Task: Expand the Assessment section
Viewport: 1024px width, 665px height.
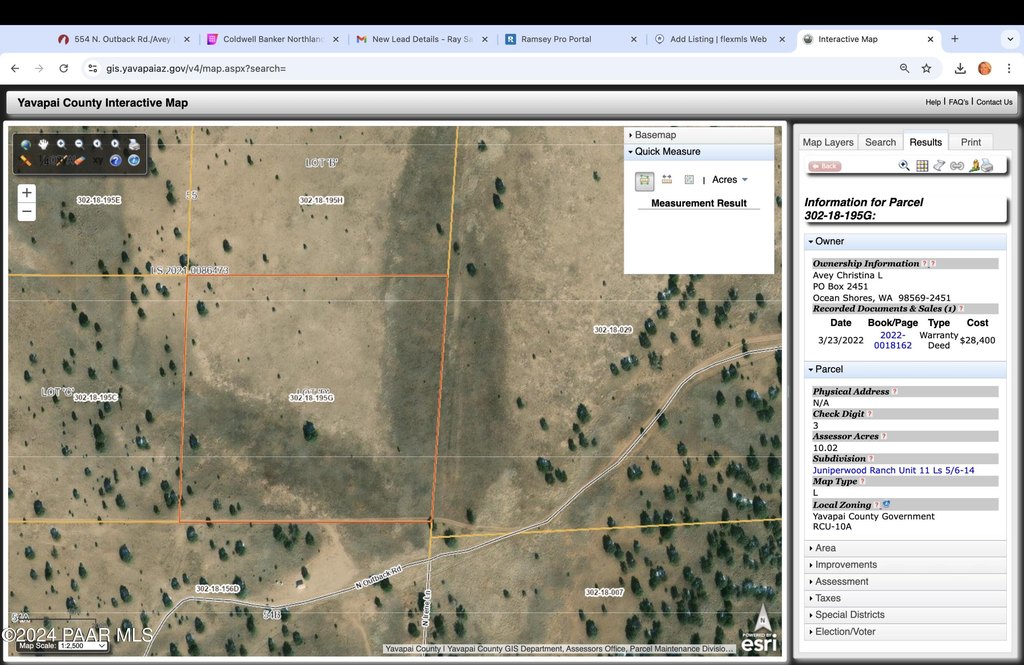Action: pyautogui.click(x=841, y=581)
